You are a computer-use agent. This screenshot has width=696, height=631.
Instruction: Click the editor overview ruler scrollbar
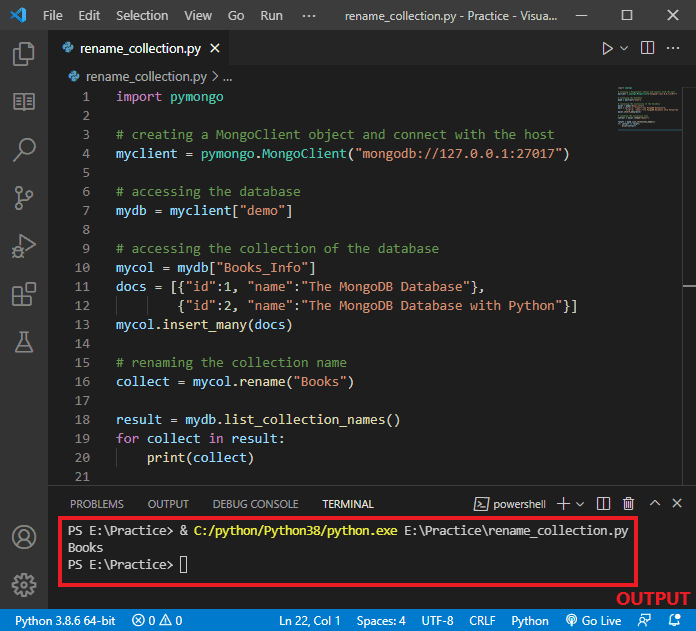pos(689,286)
